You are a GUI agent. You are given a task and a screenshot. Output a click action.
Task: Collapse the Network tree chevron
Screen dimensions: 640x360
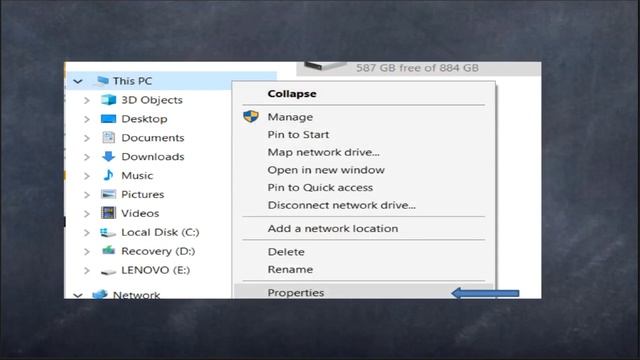[78, 295]
